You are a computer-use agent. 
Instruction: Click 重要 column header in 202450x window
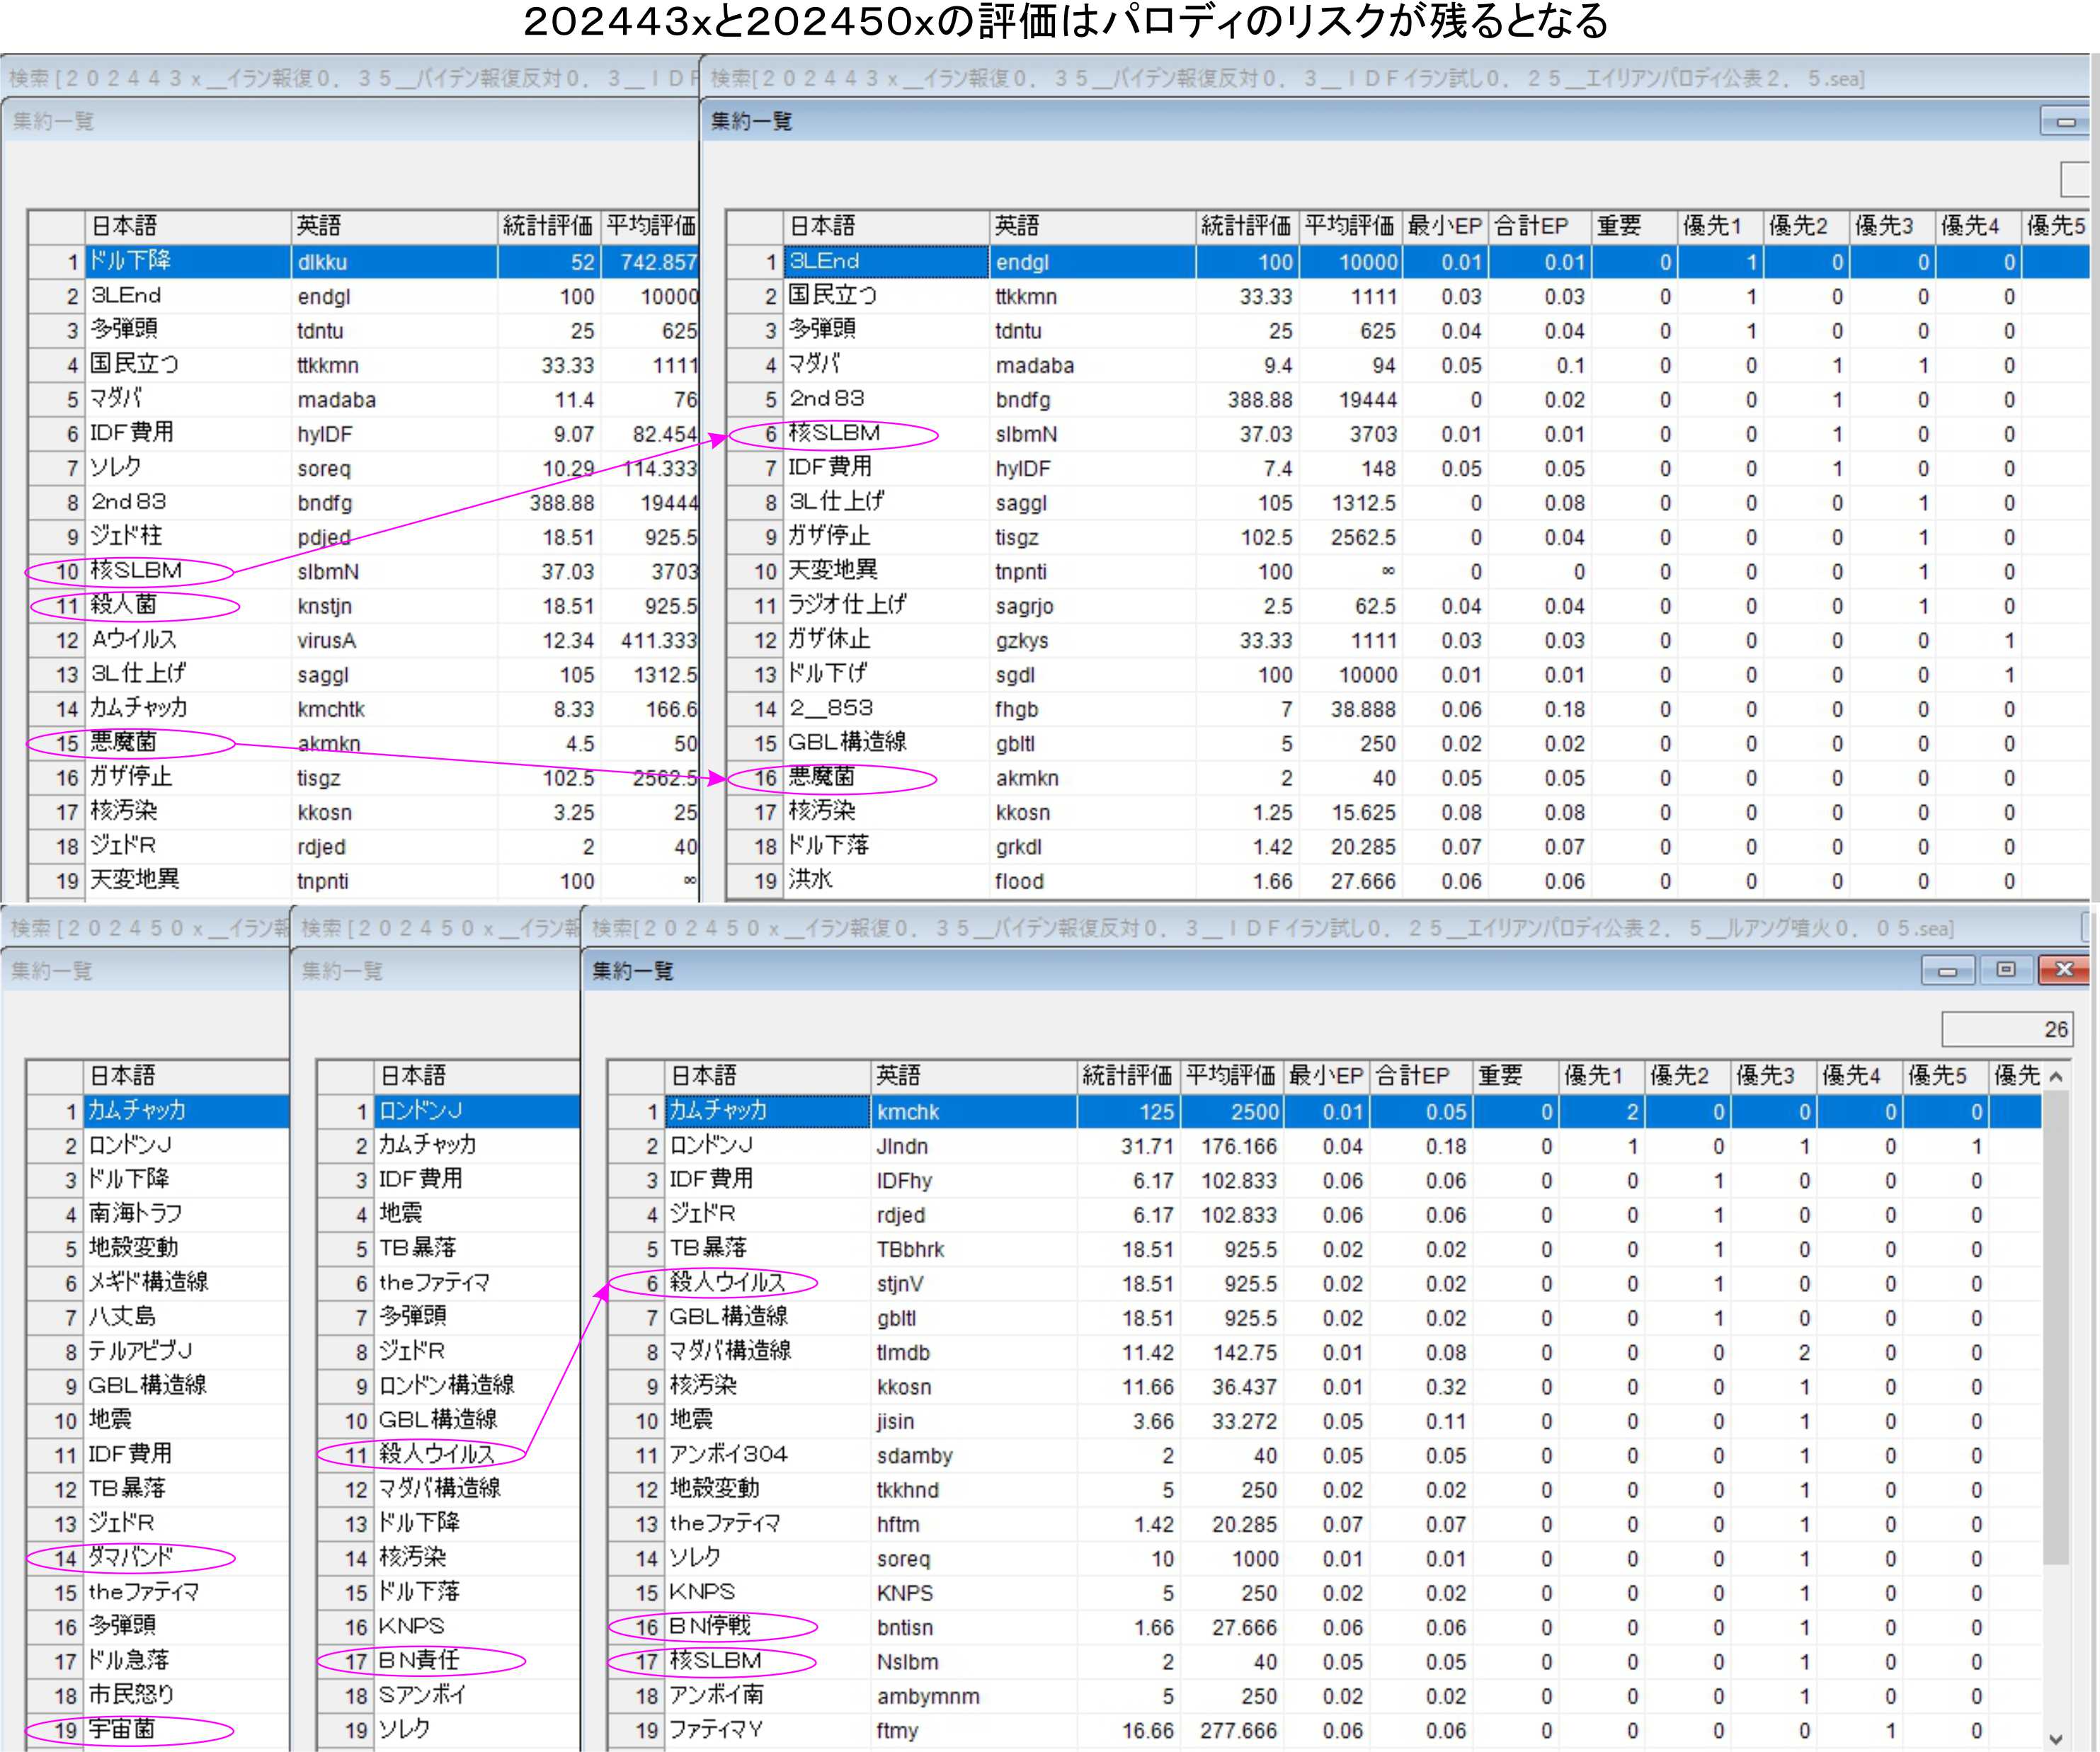pyautogui.click(x=1515, y=1076)
